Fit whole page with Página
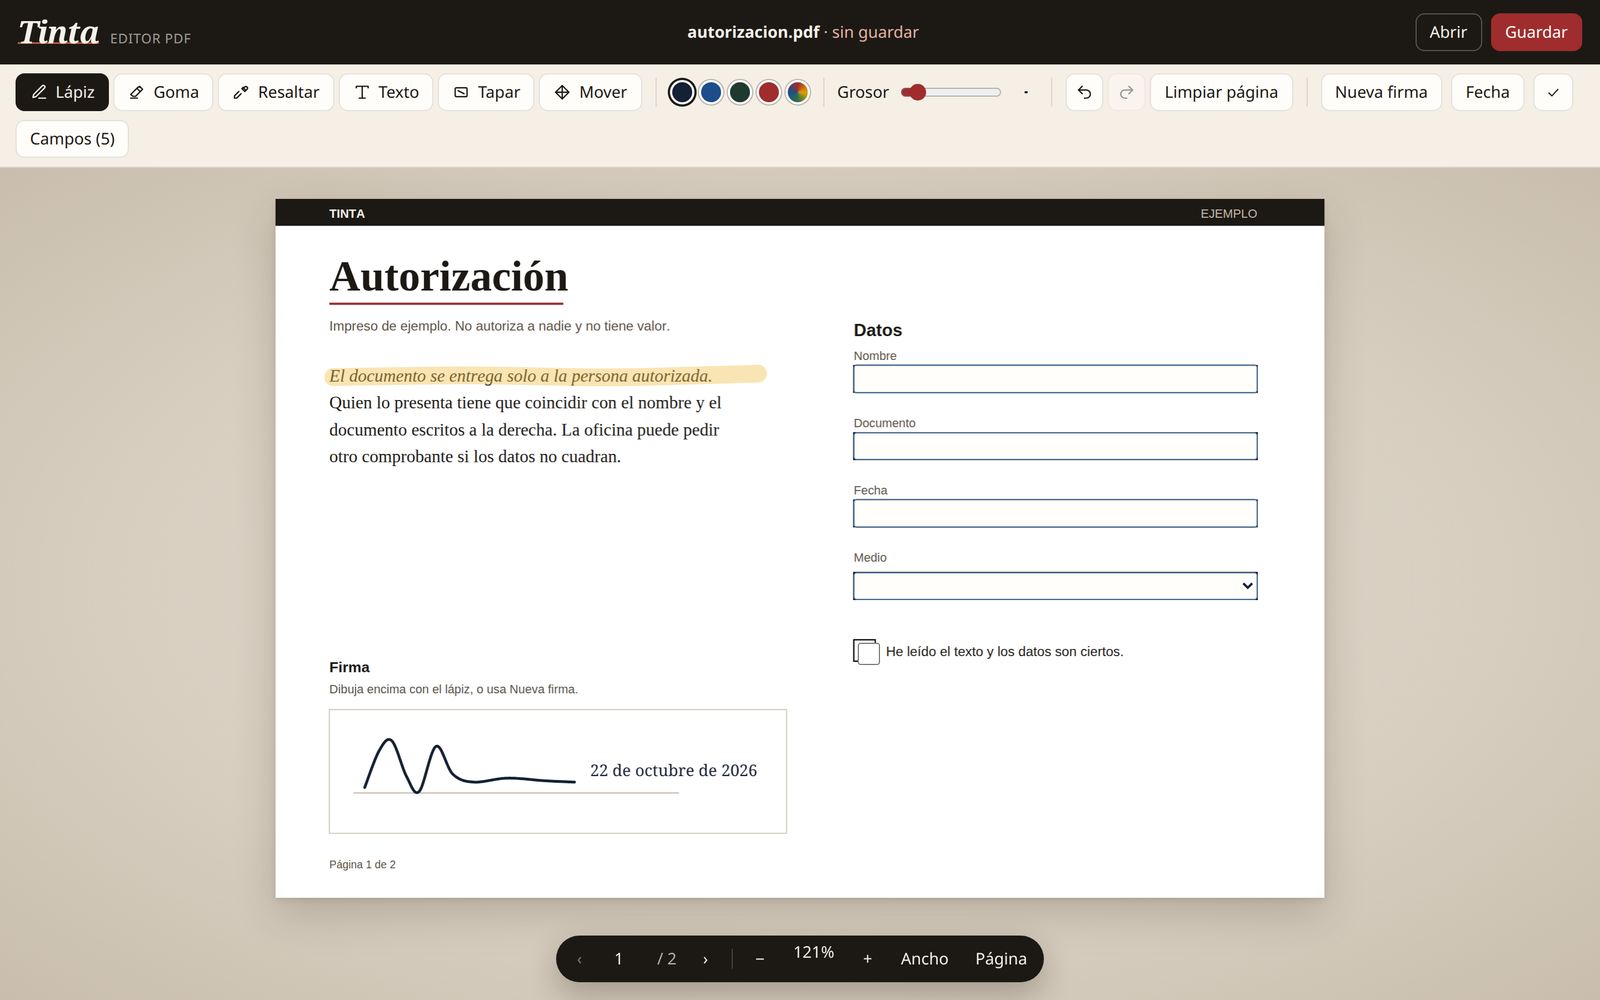 (1001, 959)
